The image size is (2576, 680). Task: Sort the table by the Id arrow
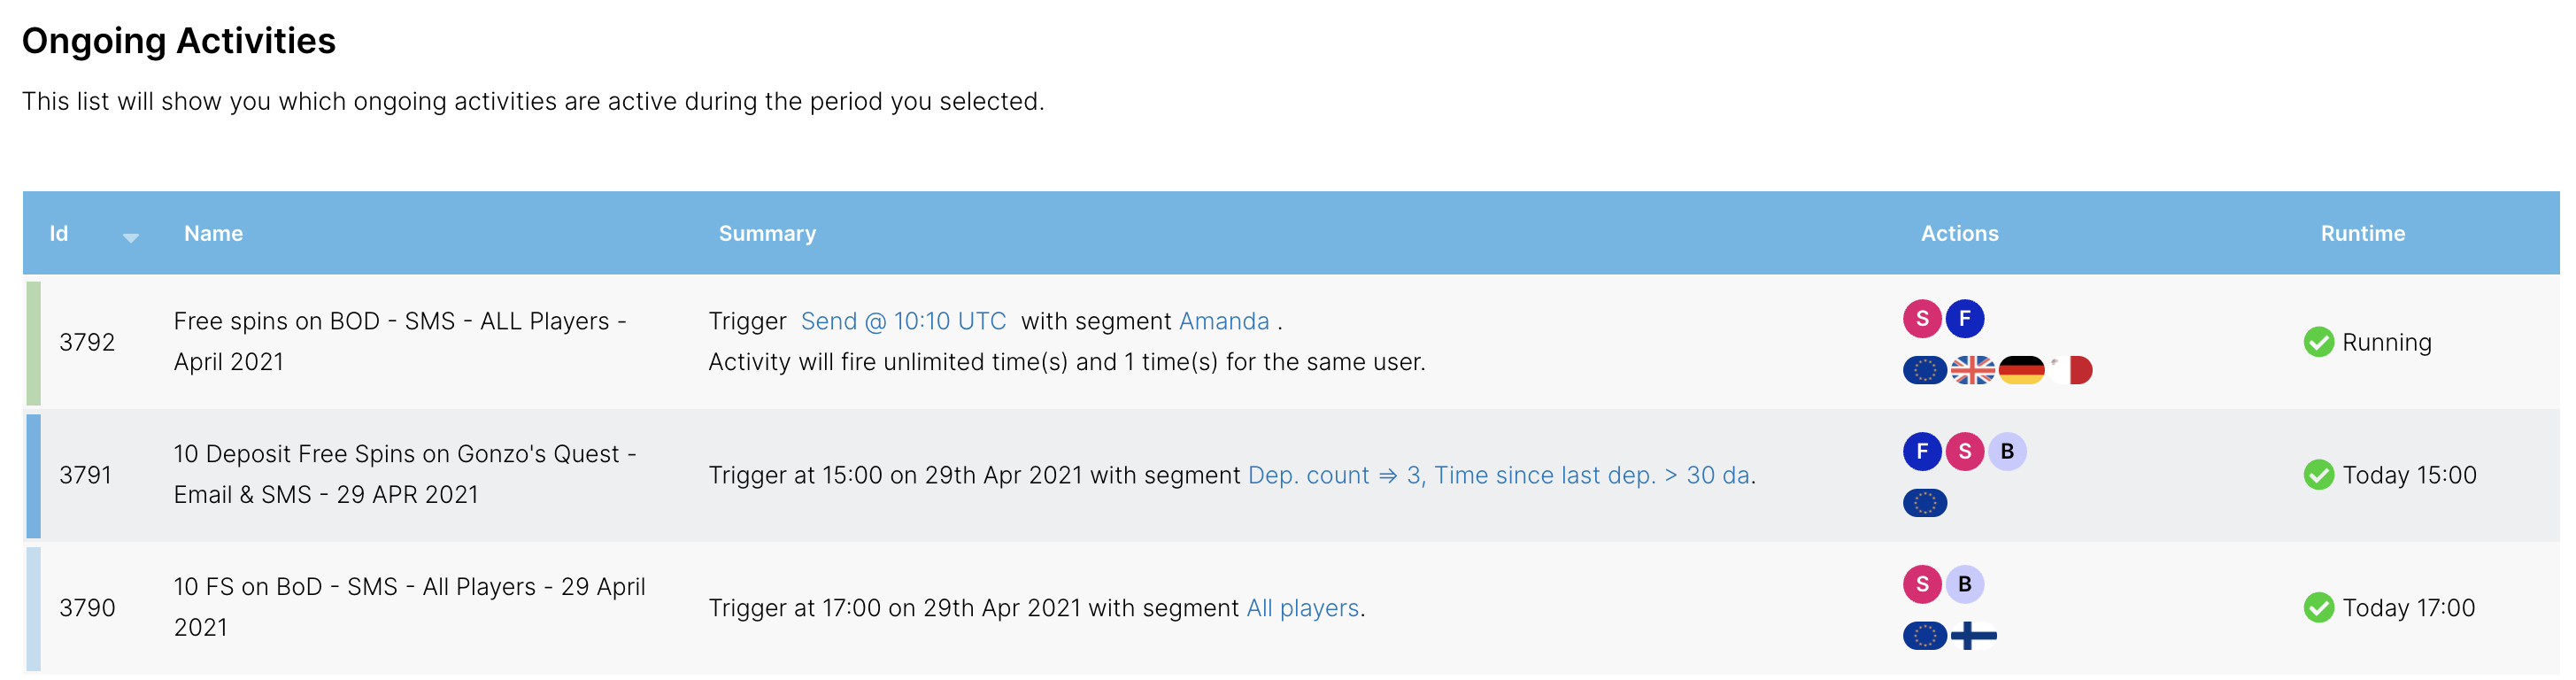(130, 237)
